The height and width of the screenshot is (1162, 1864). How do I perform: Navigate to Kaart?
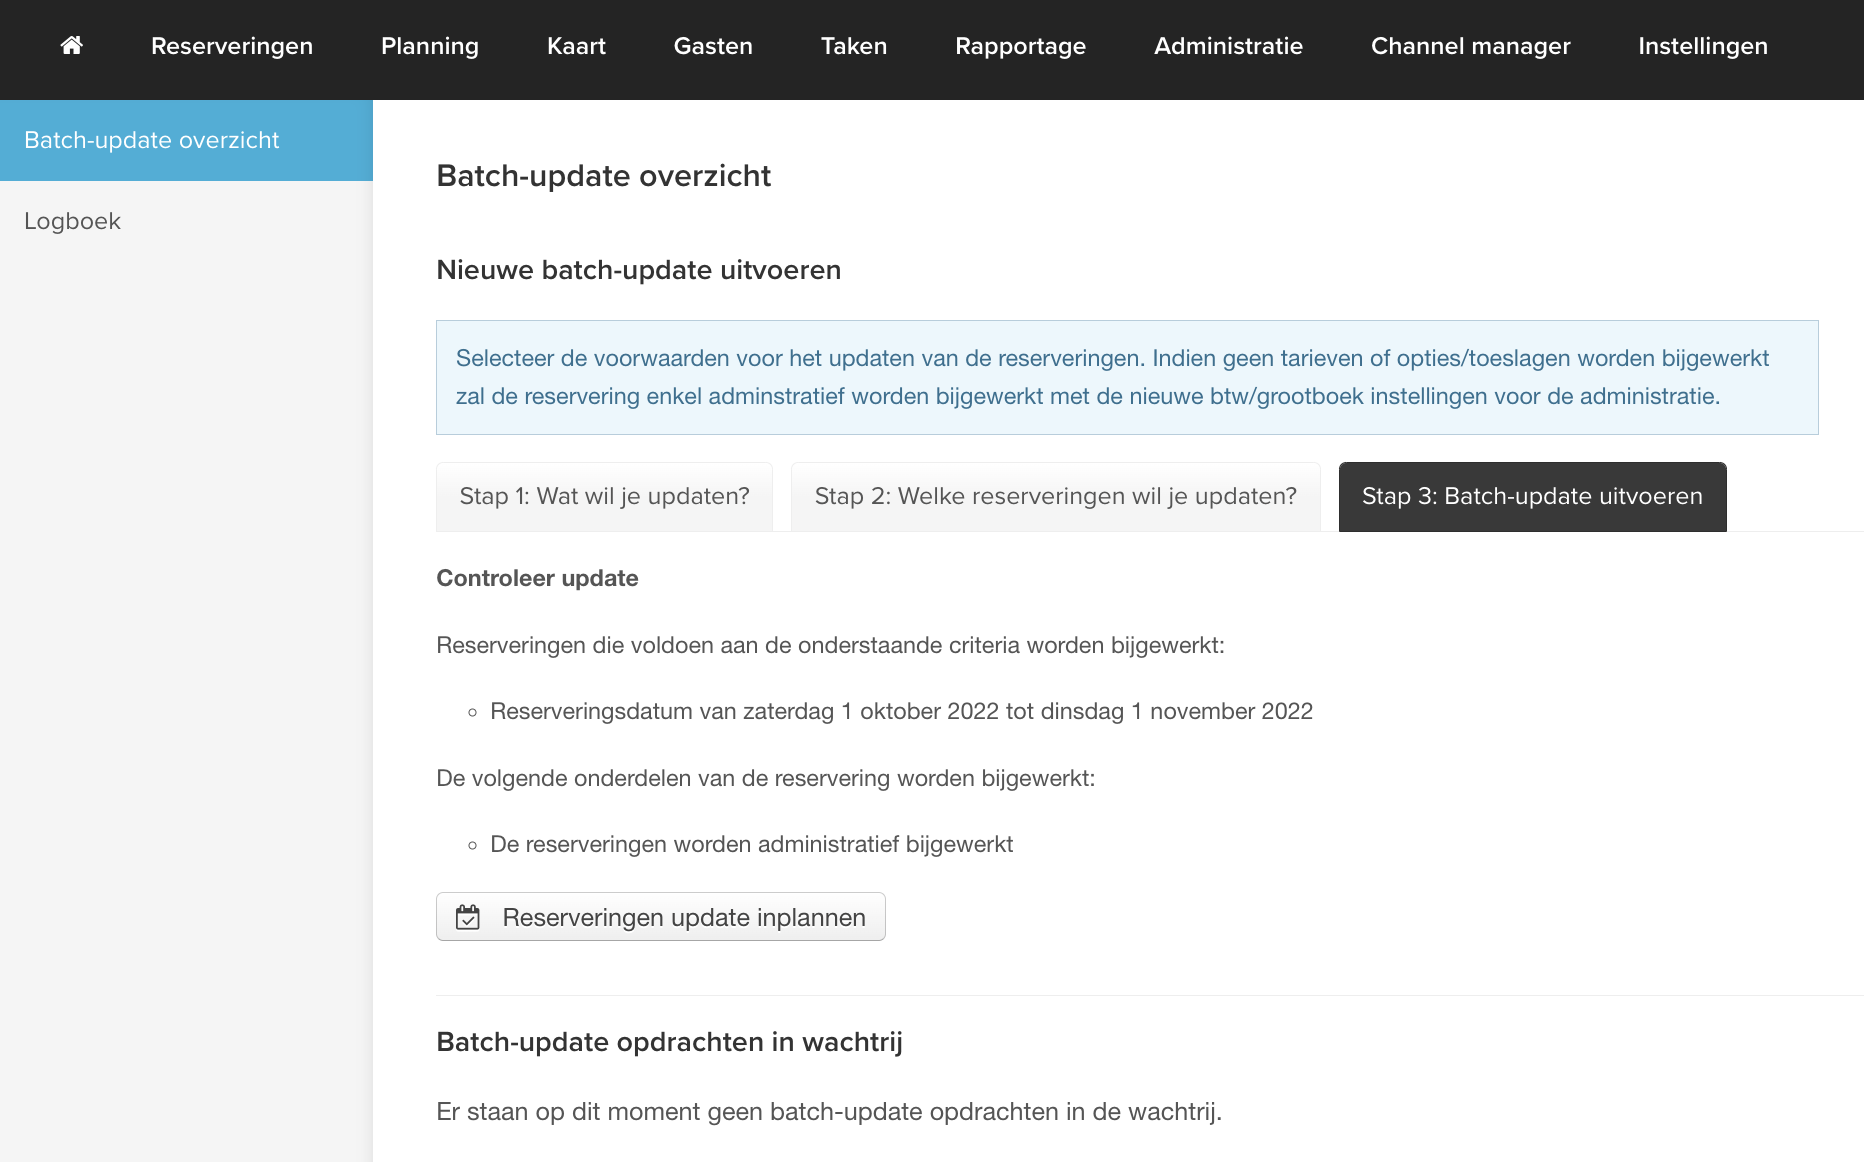575,46
